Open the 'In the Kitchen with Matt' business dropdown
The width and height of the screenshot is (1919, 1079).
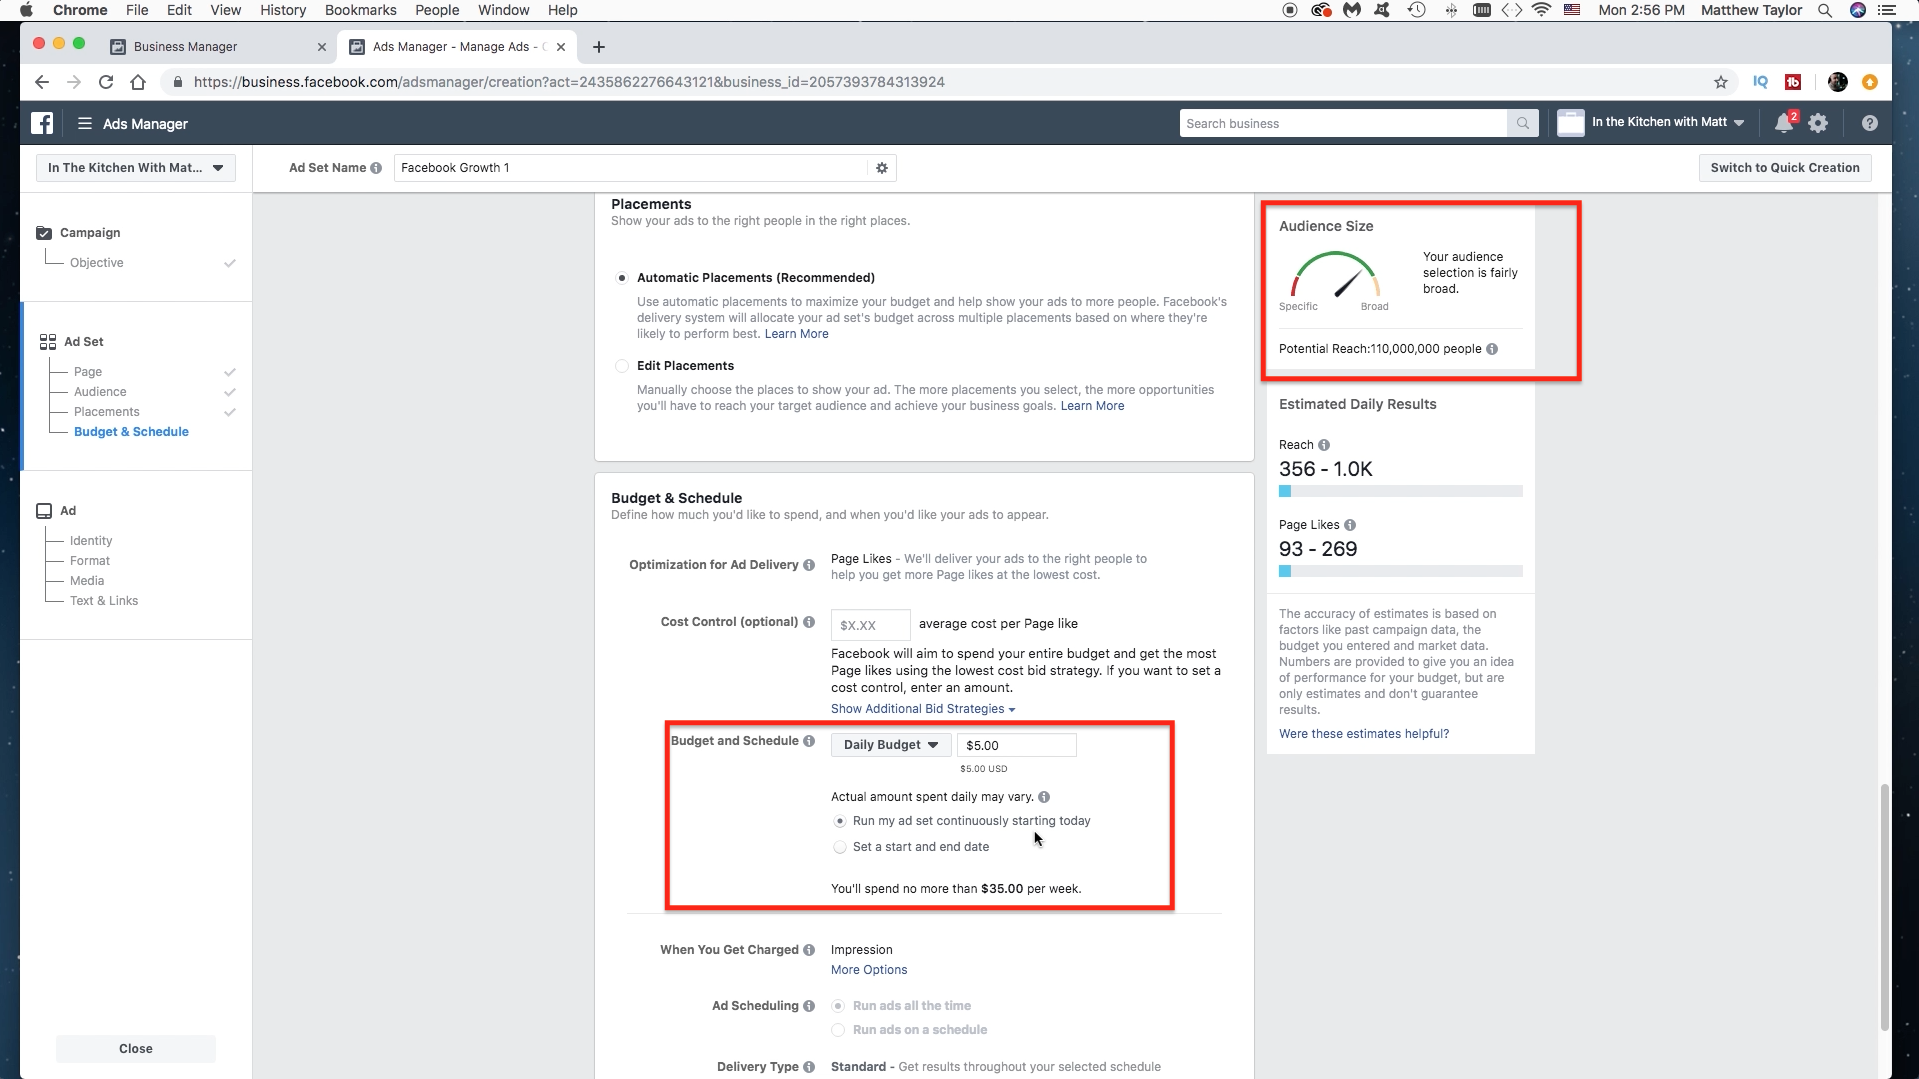(1668, 122)
